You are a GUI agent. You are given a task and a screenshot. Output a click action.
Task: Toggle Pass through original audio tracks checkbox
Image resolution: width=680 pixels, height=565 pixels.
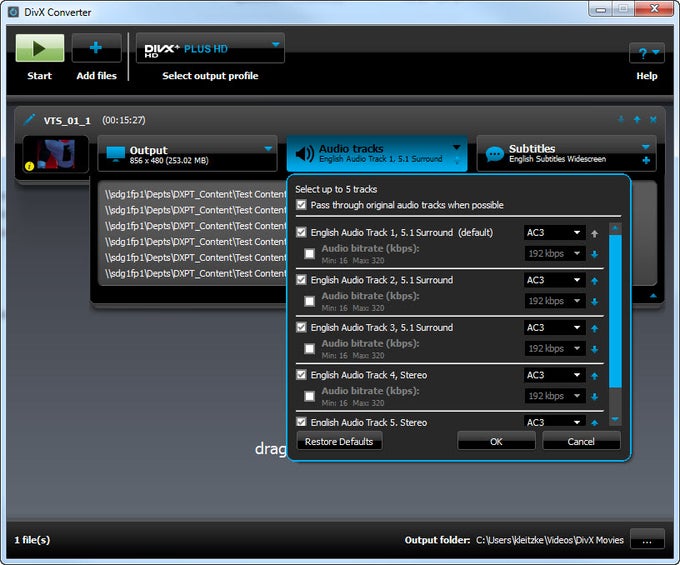[301, 205]
